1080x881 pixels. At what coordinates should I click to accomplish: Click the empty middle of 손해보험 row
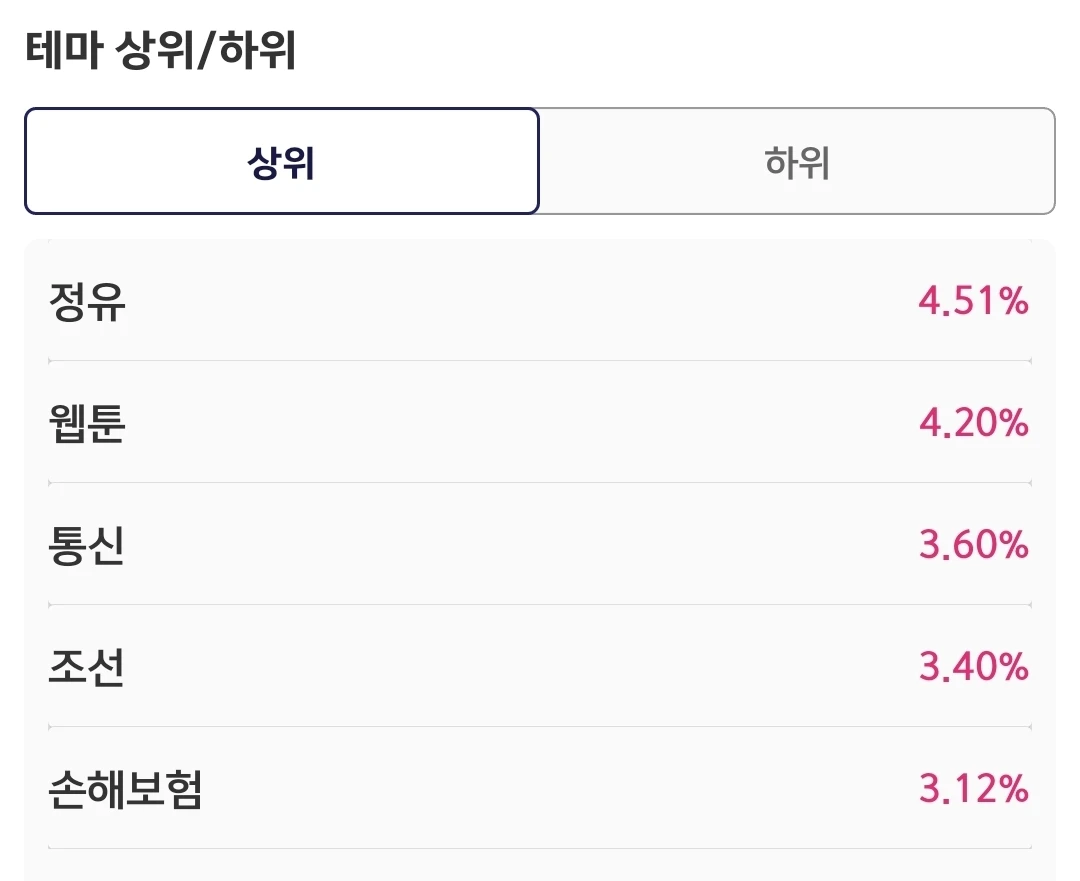tap(561, 789)
